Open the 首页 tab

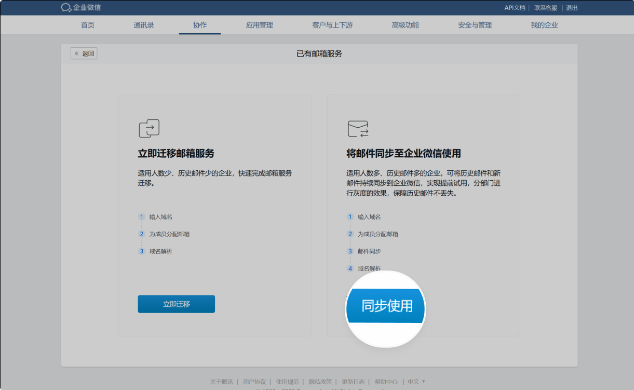(88, 25)
